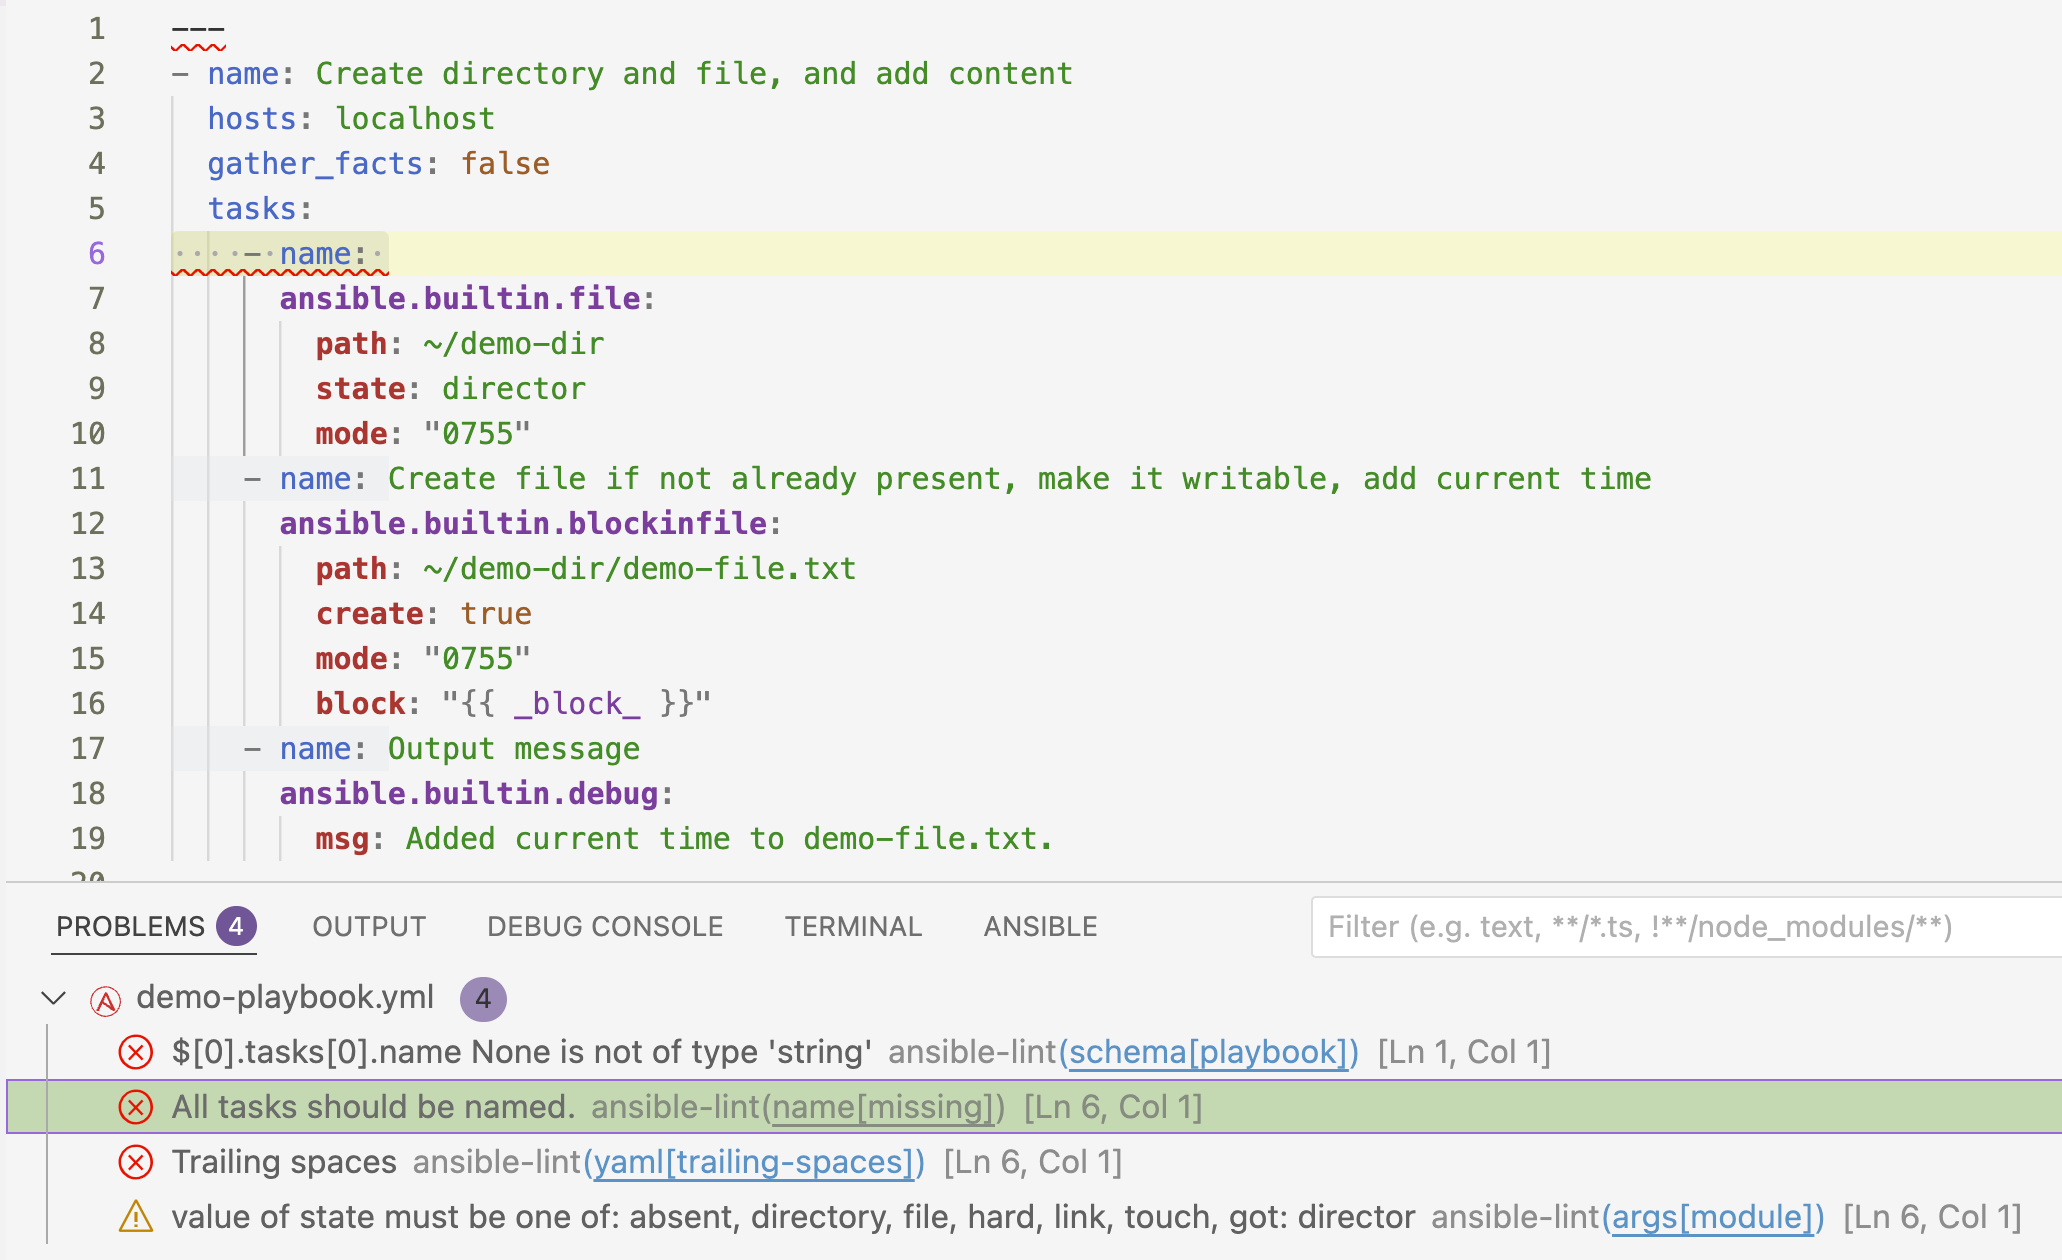2062x1260 pixels.
Task: Switch to the ANSIBLE tab
Action: click(1040, 926)
